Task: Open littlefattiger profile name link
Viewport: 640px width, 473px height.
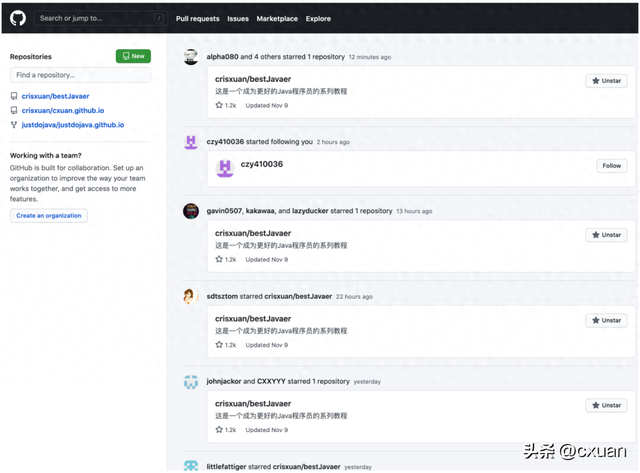Action: click(227, 466)
